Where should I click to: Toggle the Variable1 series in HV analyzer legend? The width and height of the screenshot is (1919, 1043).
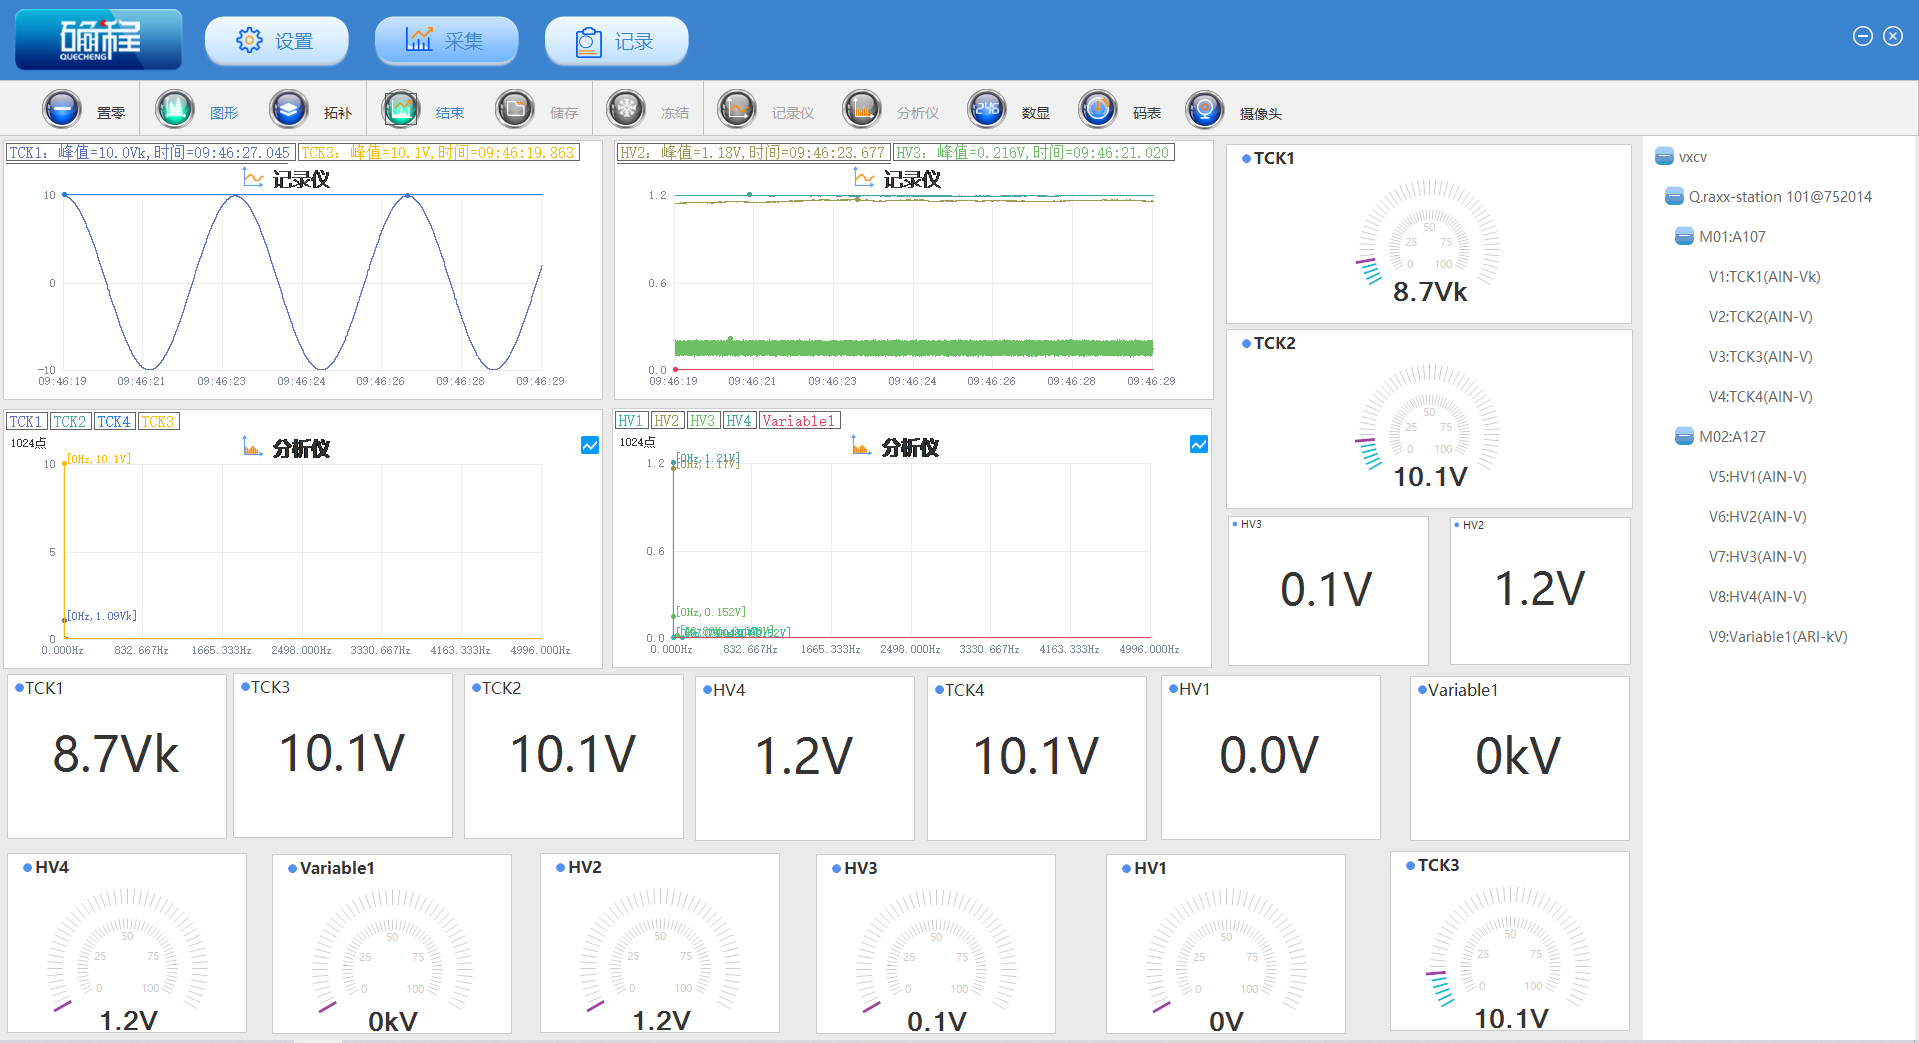click(x=798, y=421)
